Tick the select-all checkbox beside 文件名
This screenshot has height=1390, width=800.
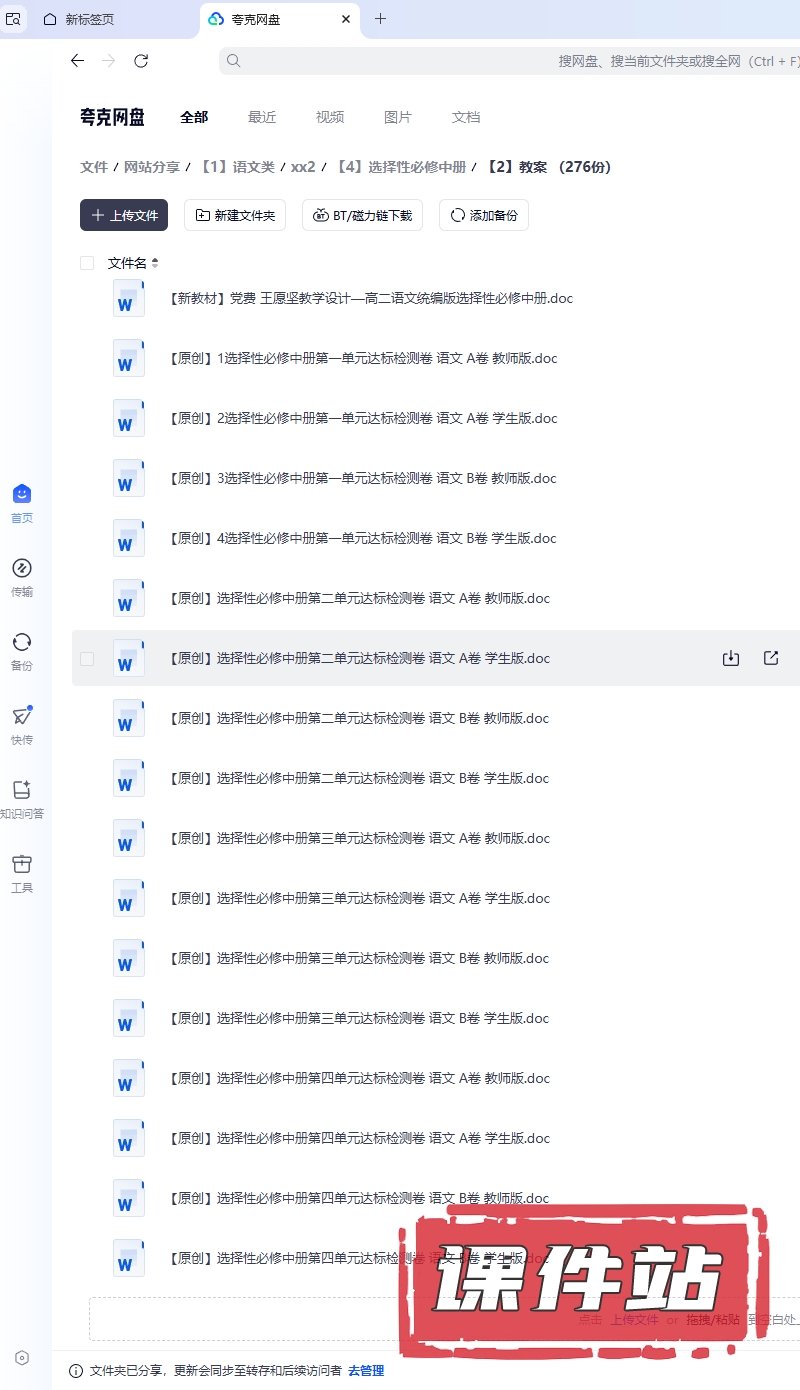click(x=87, y=263)
